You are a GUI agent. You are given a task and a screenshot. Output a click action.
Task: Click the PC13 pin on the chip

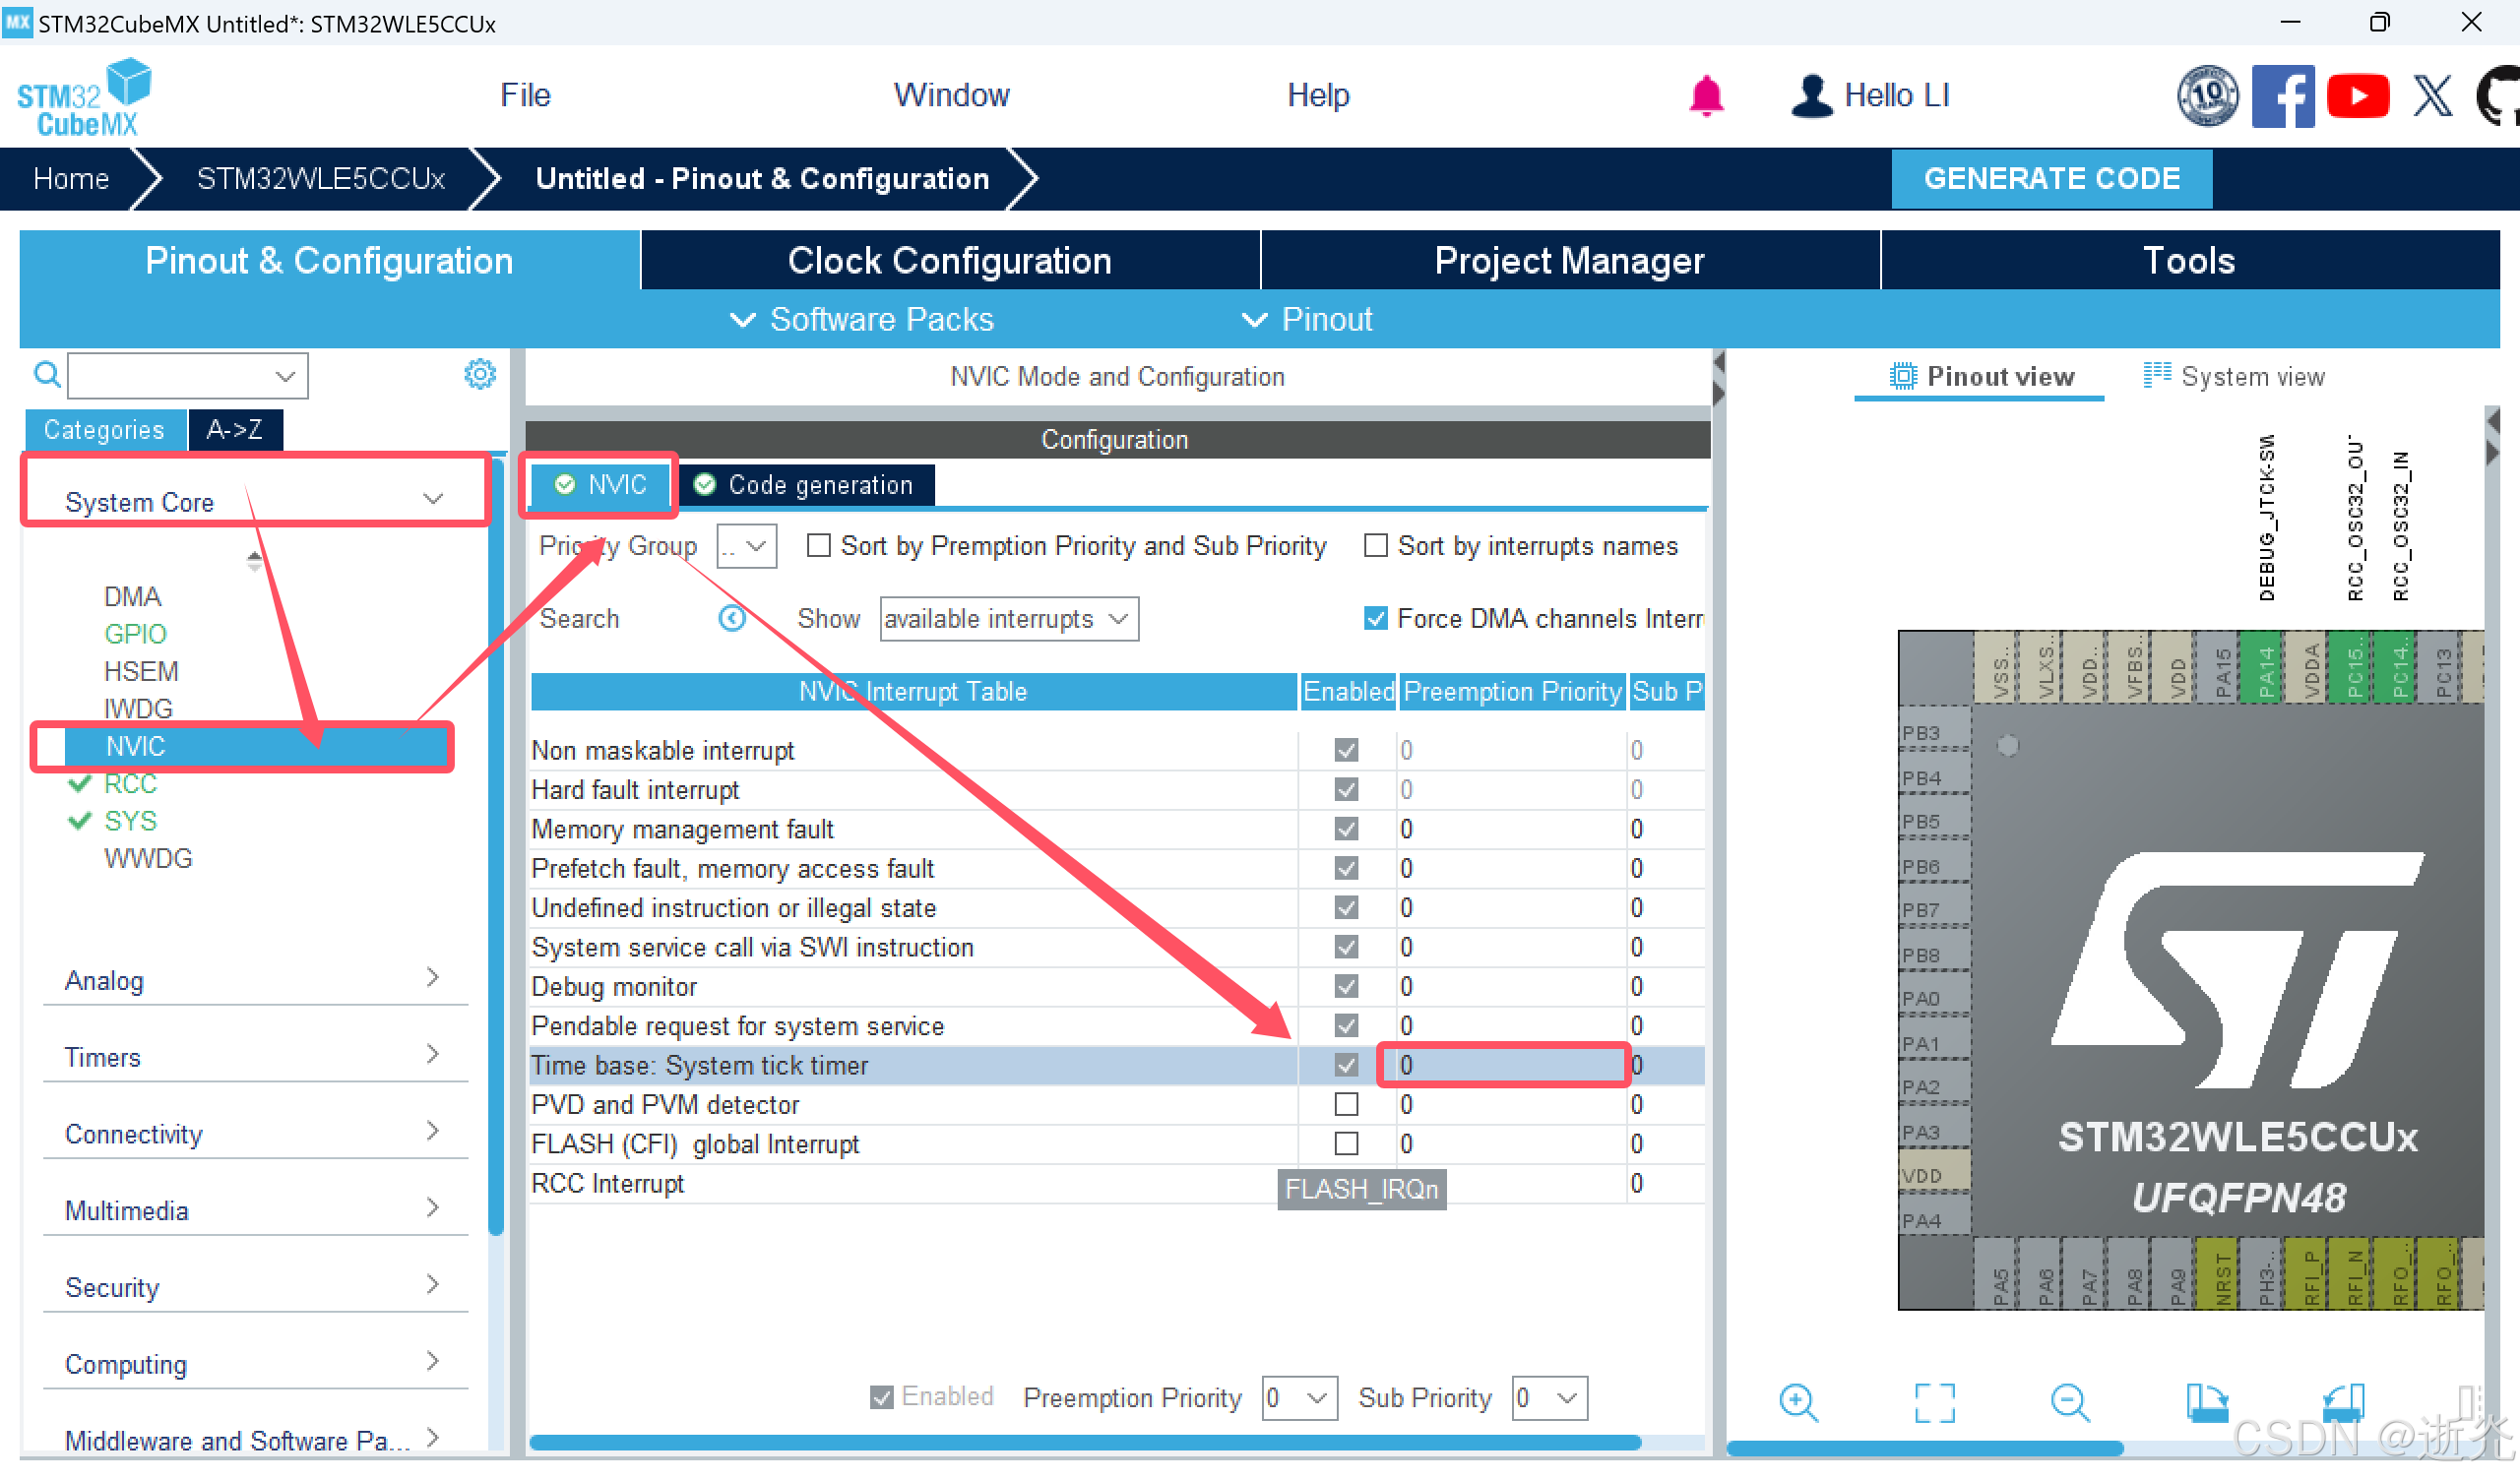[2437, 667]
